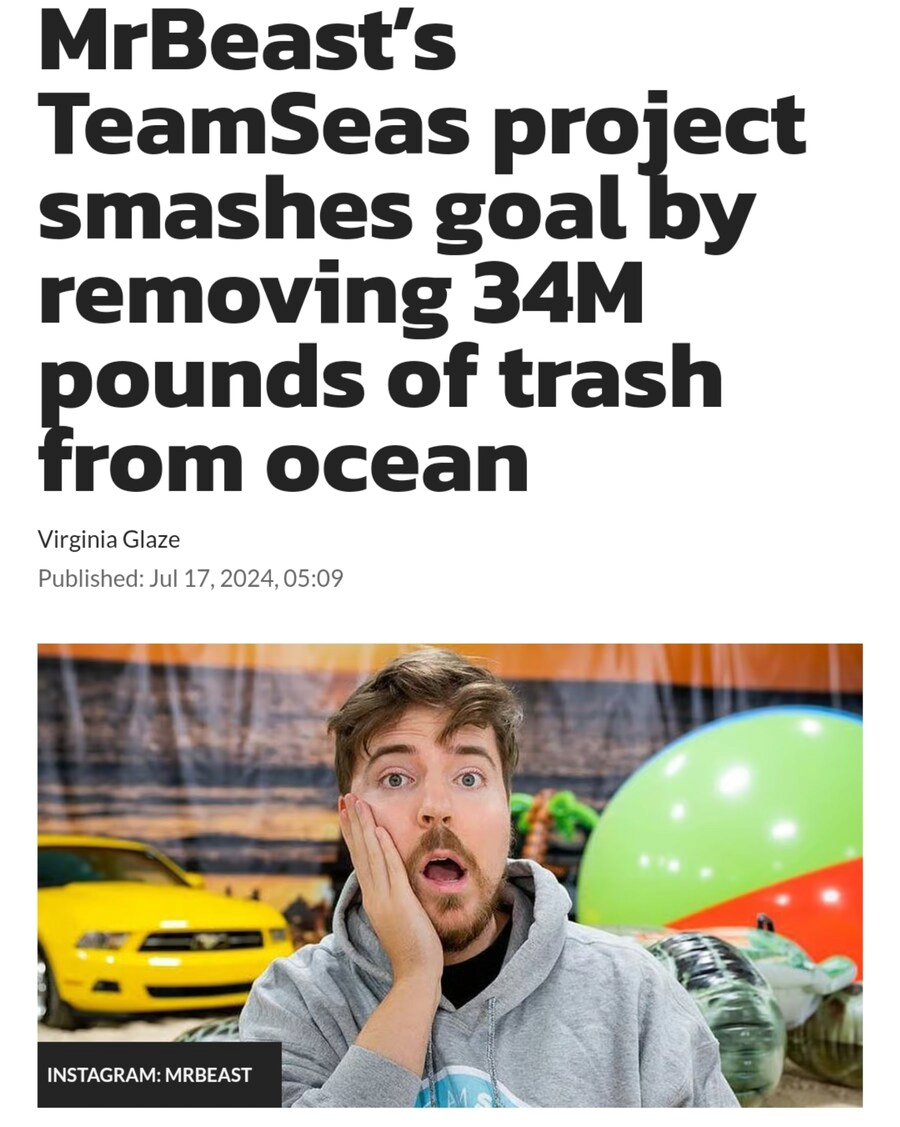Click the author name Virginia Glaze
This screenshot has width=900, height=1127.
click(109, 539)
